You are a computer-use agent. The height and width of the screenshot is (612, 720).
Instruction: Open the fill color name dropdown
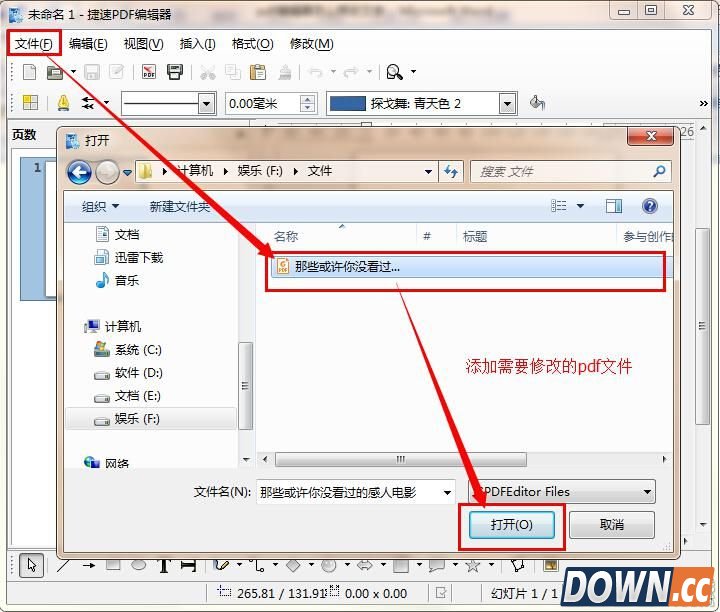[x=507, y=103]
